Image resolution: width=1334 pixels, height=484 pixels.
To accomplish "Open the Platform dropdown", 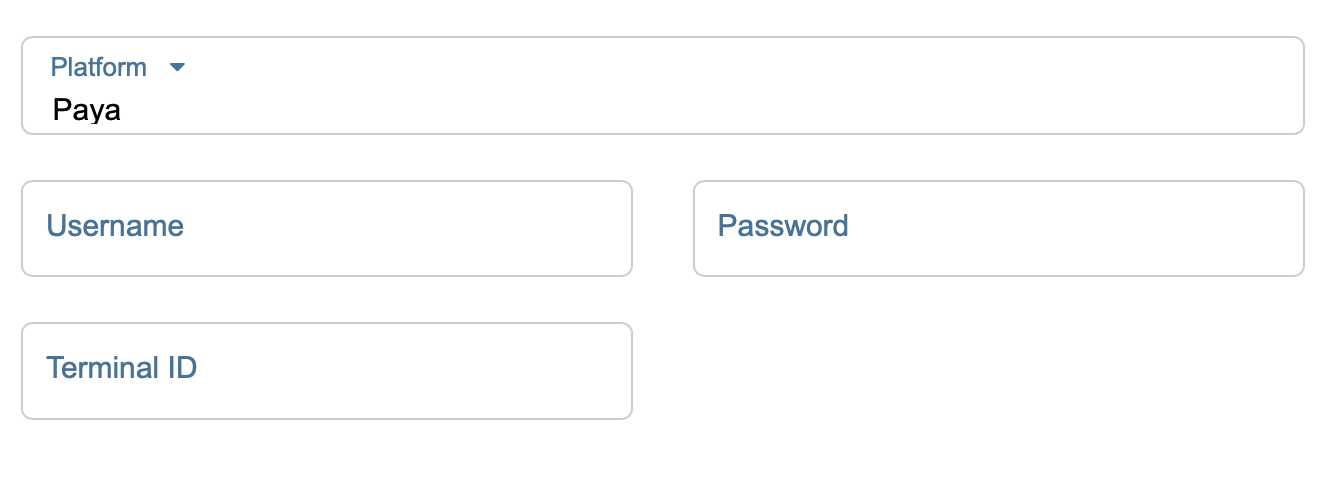I will pyautogui.click(x=662, y=86).
